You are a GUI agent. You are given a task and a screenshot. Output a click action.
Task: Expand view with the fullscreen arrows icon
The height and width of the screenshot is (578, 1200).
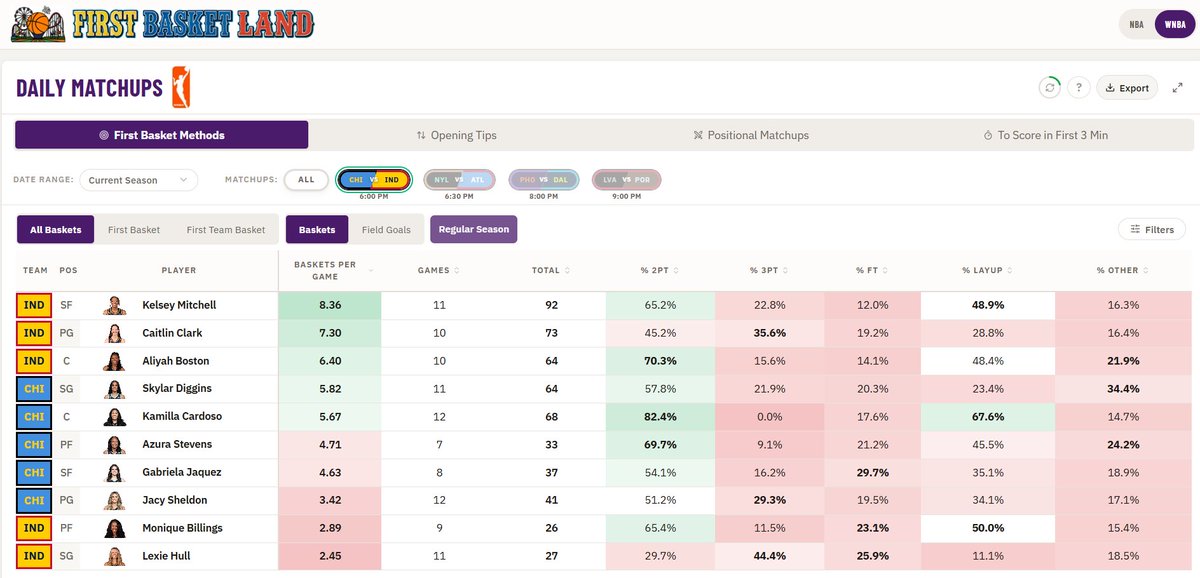point(1177,88)
